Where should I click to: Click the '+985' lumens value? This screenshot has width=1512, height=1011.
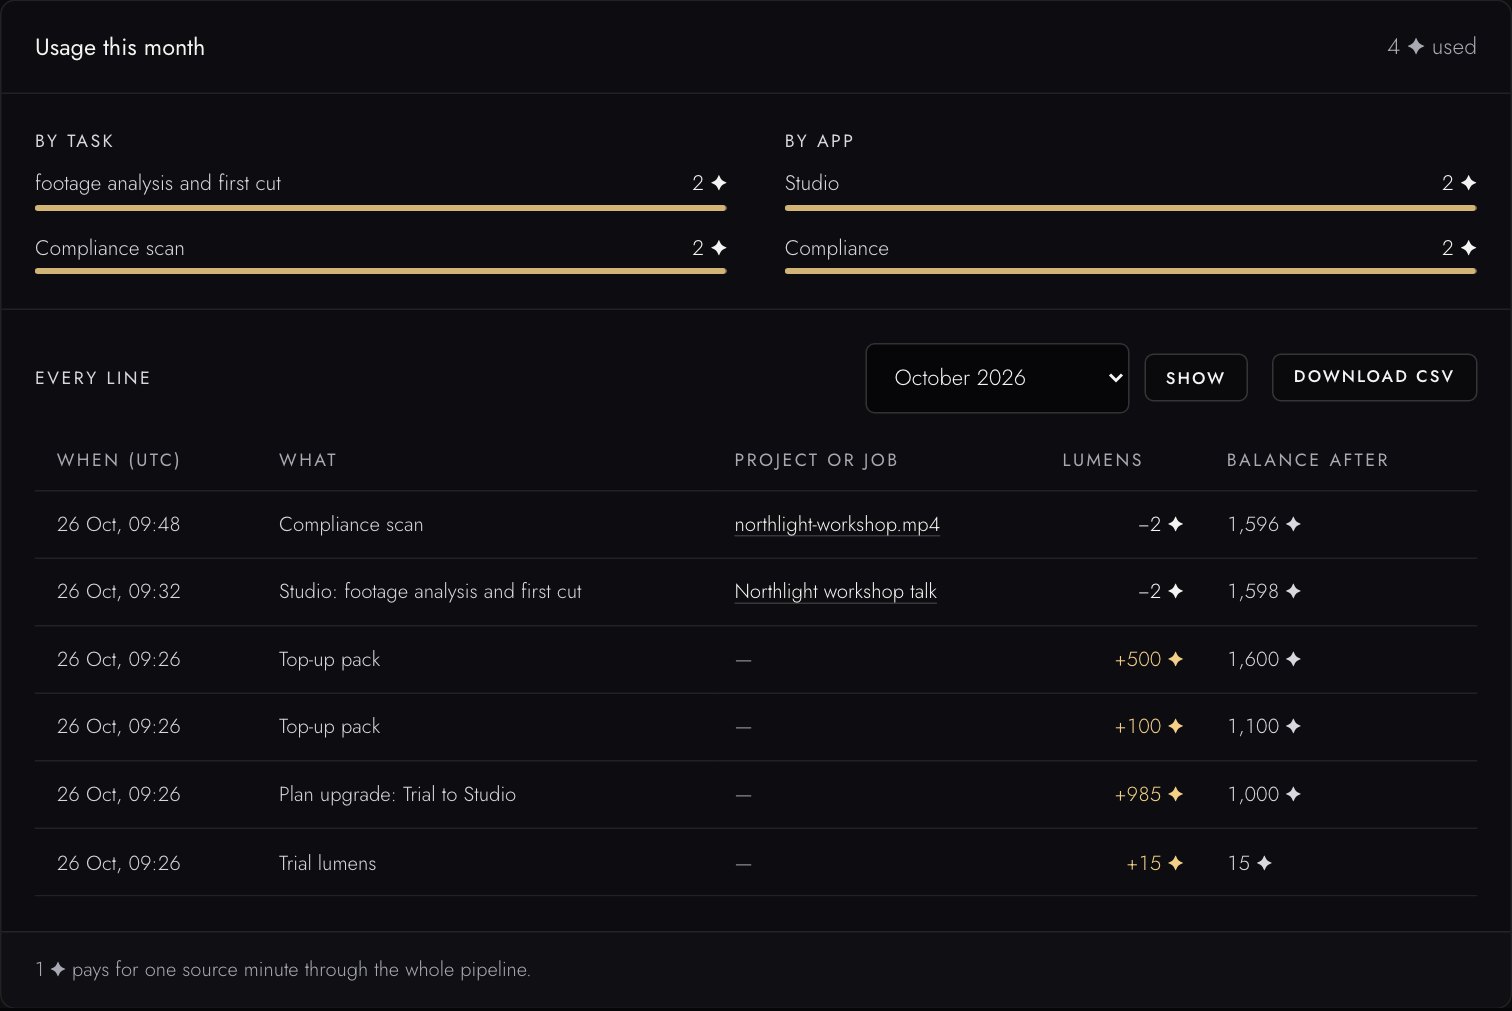1138,794
